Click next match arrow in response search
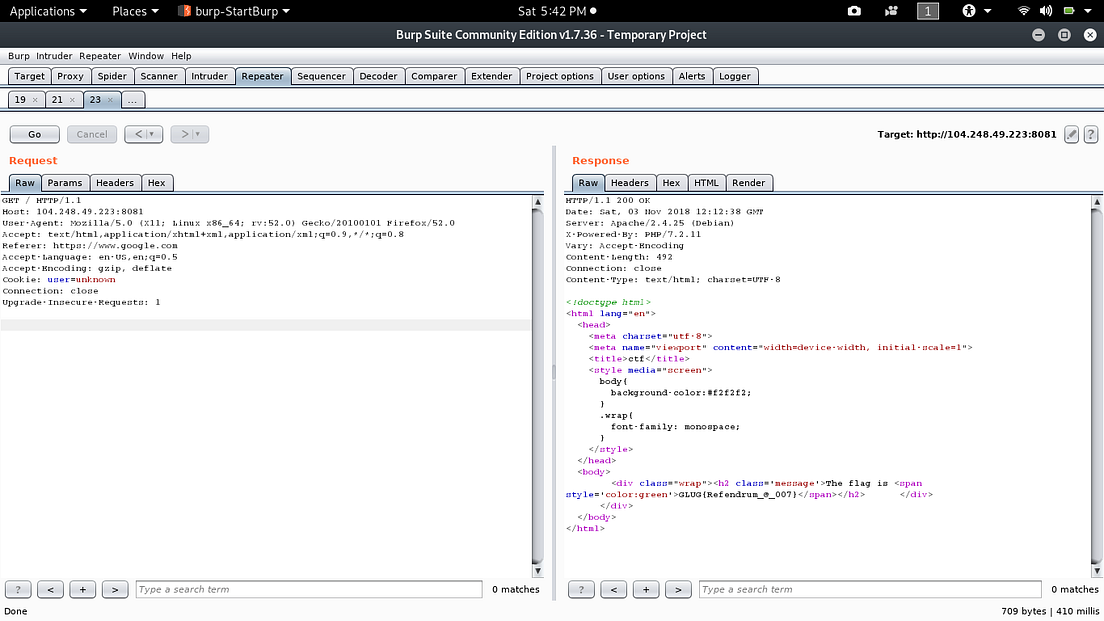1104x621 pixels. pyautogui.click(x=678, y=589)
